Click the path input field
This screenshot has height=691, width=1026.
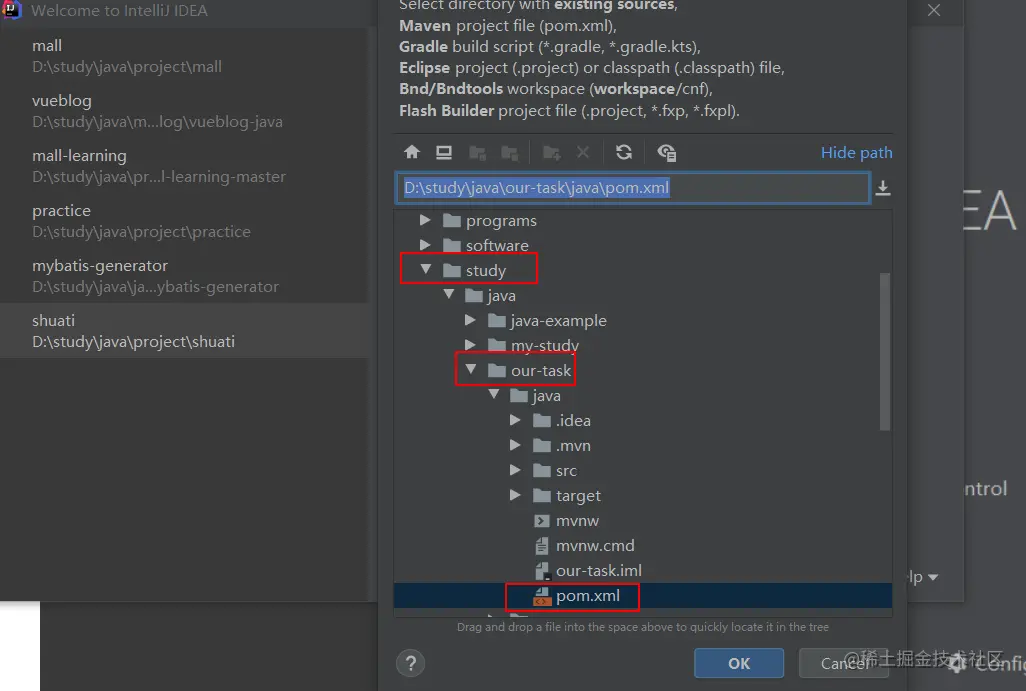(x=633, y=188)
